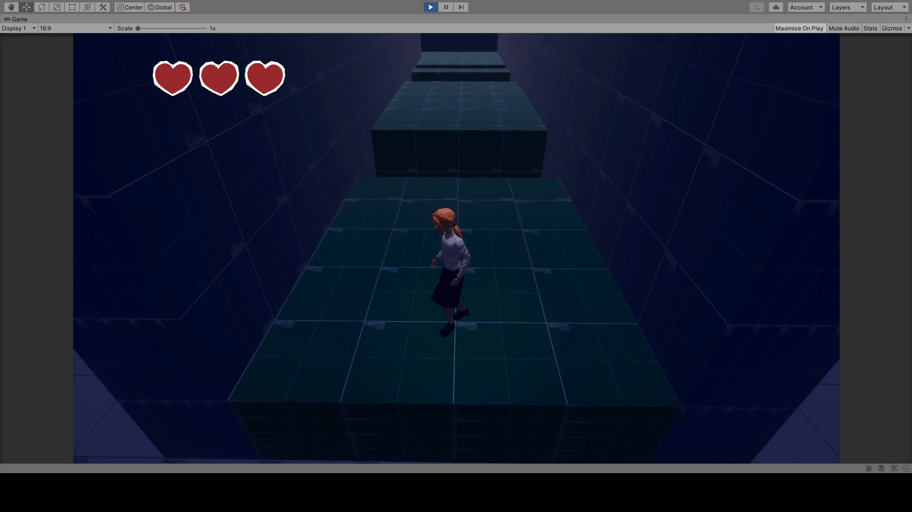
Task: Adjust the Scale slider handle
Action: [138, 28]
